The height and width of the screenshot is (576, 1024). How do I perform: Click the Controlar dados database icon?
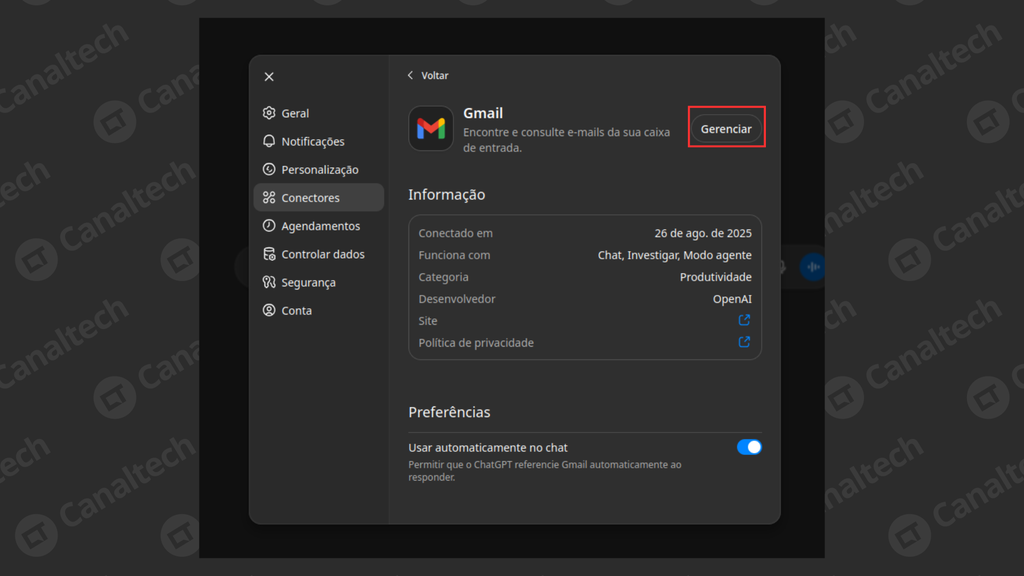(269, 254)
